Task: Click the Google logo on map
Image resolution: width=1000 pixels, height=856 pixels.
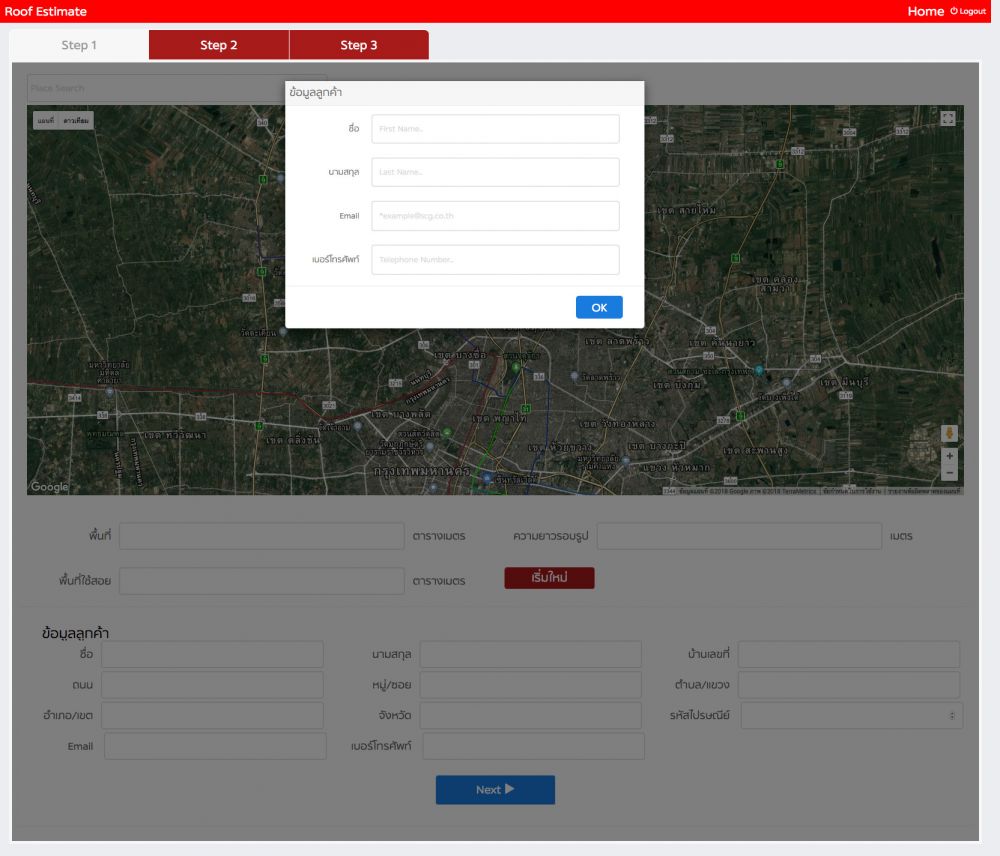Action: (49, 487)
